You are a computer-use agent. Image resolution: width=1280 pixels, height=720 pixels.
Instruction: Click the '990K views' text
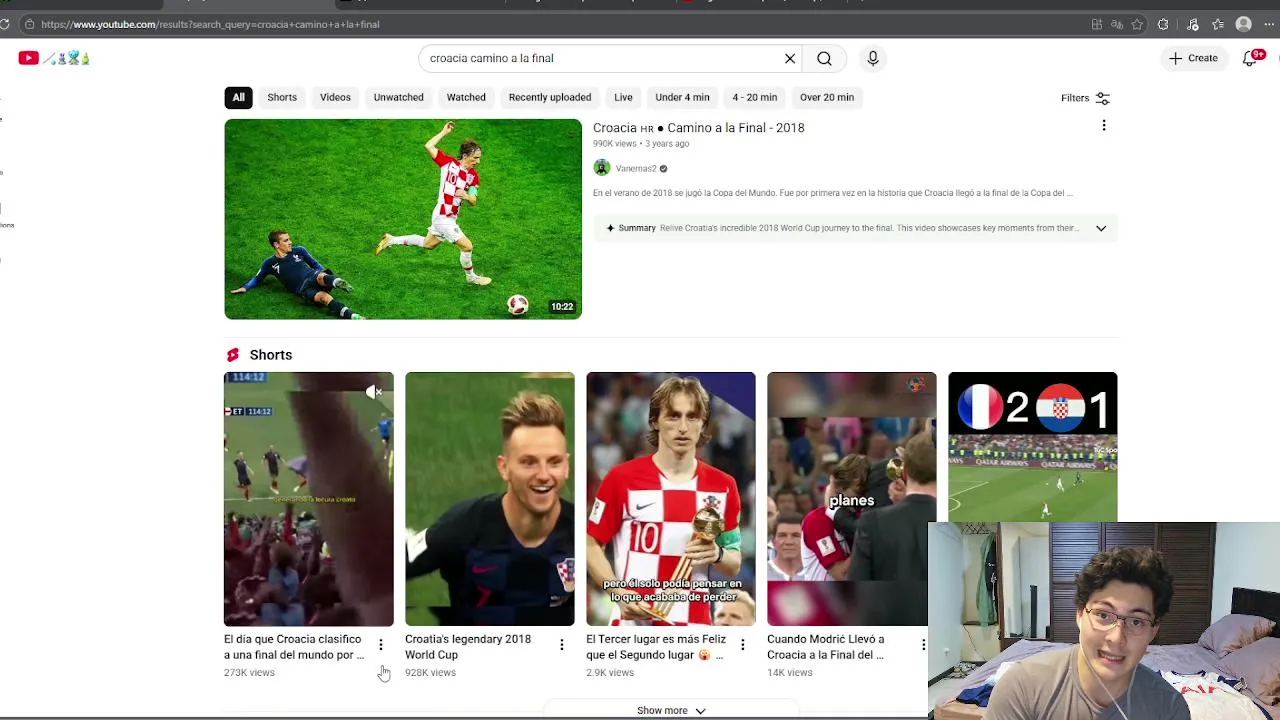(x=615, y=144)
